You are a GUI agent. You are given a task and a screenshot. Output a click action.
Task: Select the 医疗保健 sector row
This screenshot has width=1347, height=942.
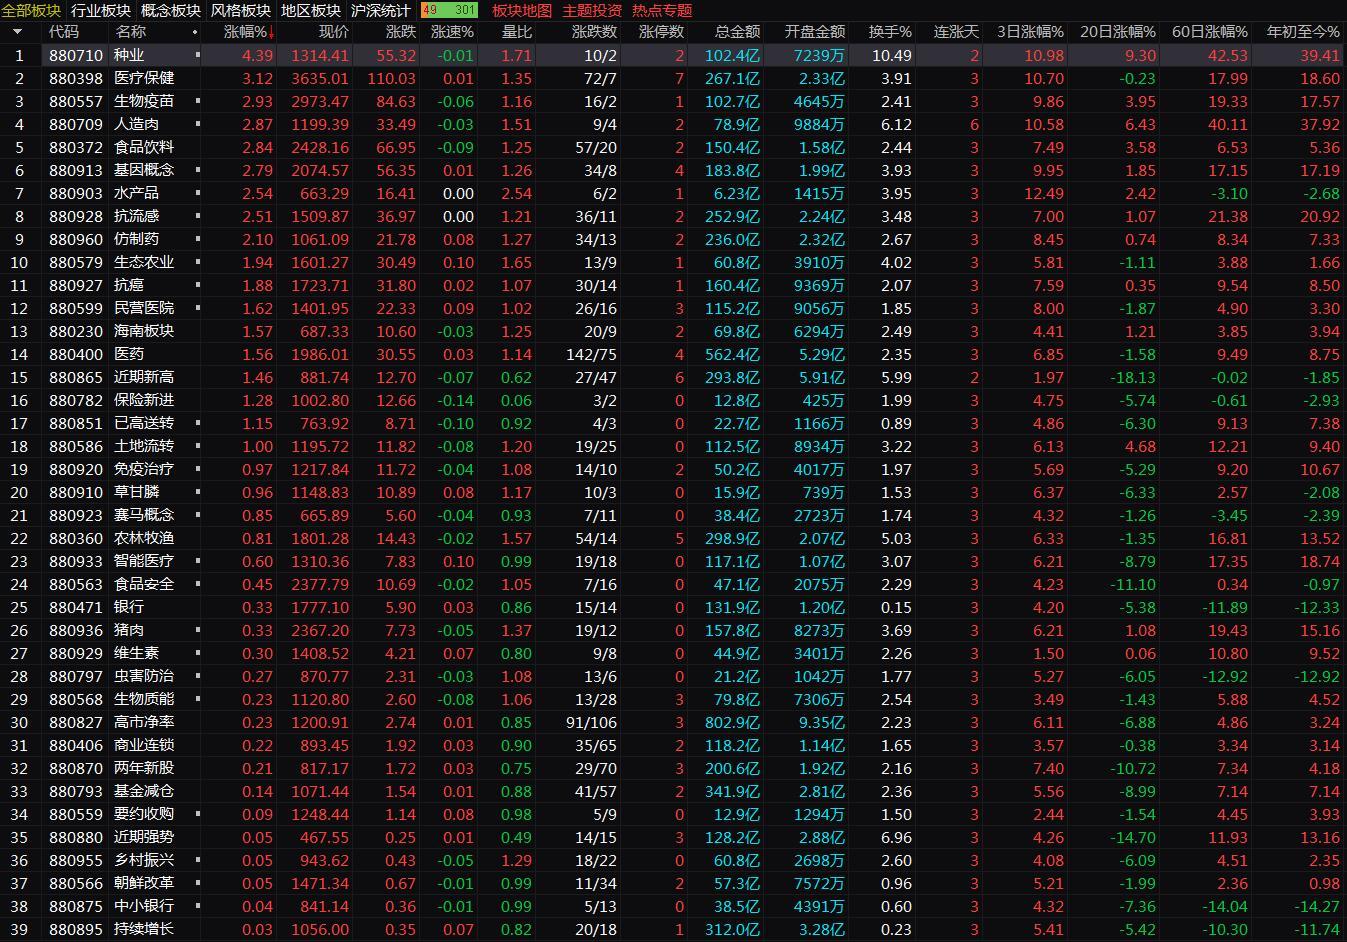click(673, 78)
